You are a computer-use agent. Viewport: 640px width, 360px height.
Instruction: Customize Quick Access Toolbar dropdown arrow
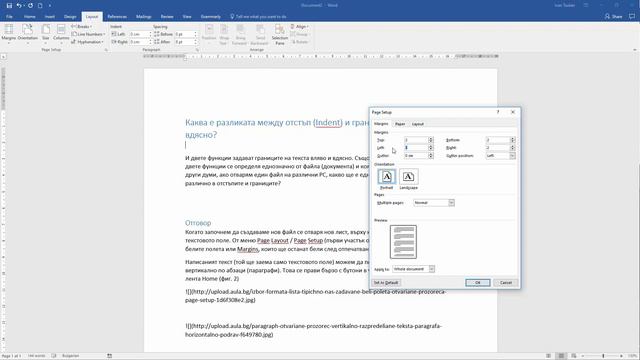coord(50,6)
